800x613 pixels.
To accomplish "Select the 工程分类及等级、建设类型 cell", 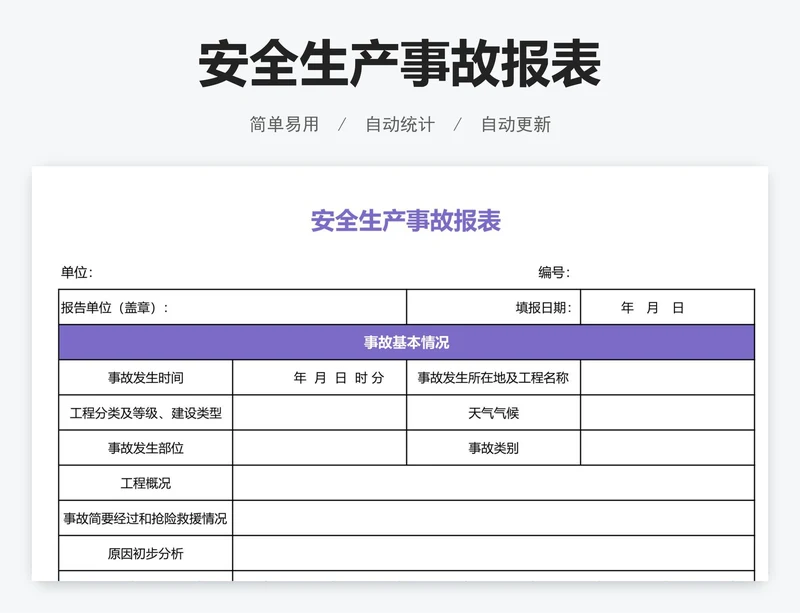I will (x=145, y=413).
